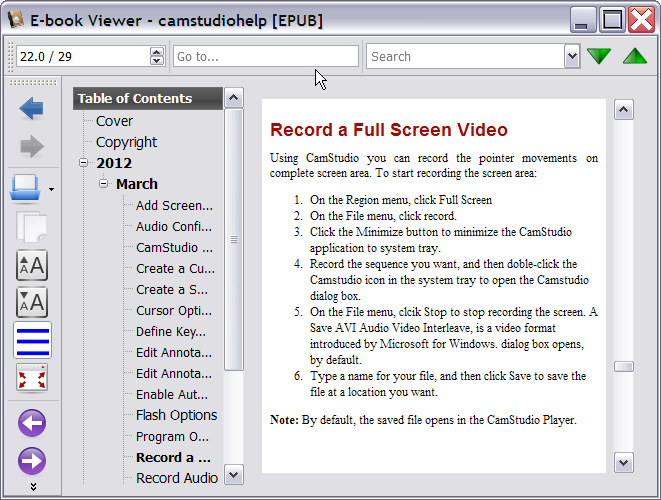Click the page number 22.0 / 29 field

[83, 56]
